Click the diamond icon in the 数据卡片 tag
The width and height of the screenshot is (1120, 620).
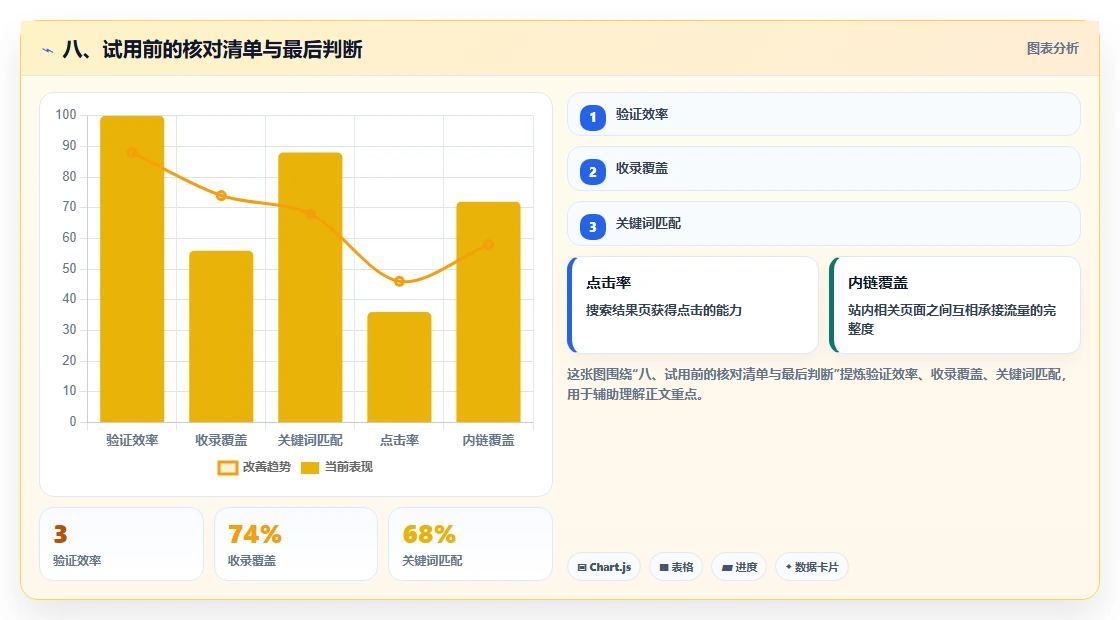click(x=789, y=566)
